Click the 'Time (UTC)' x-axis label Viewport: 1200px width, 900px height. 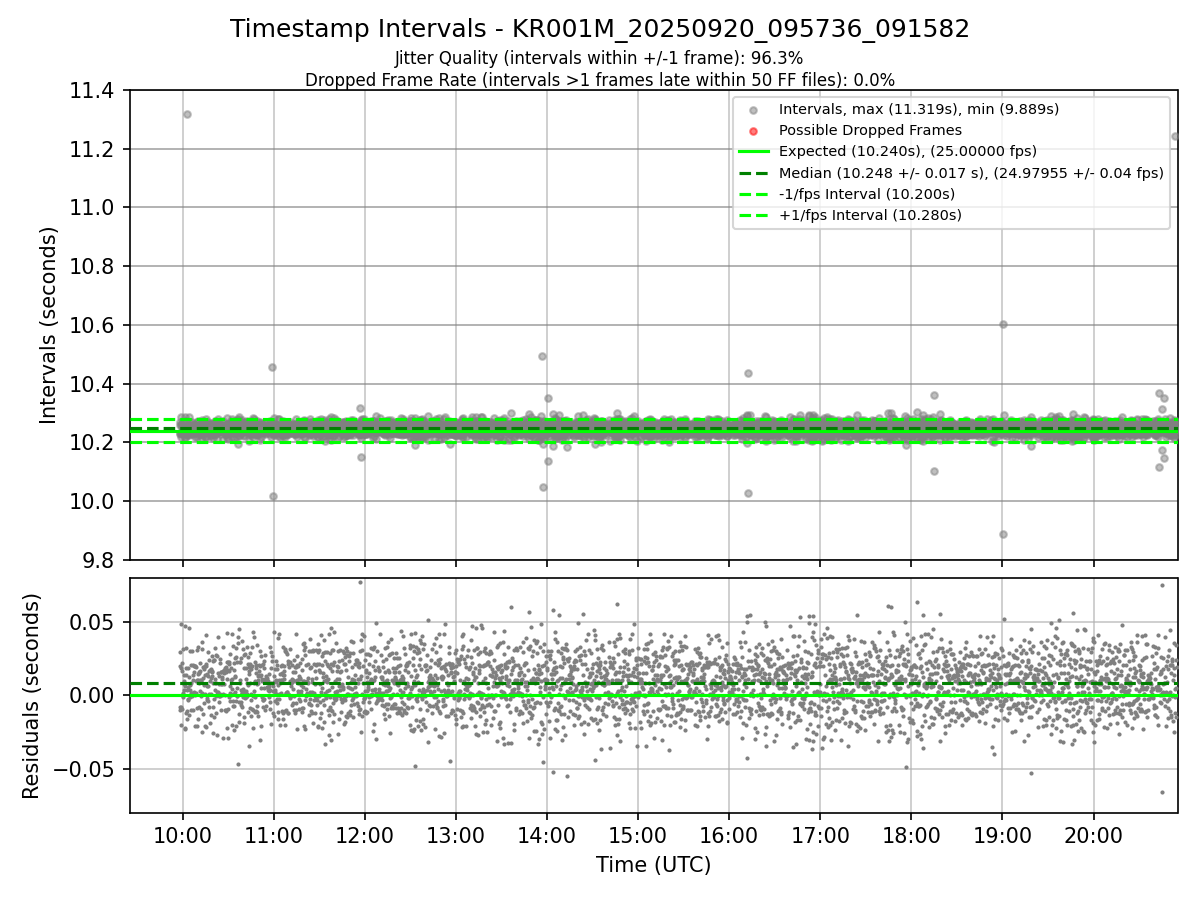654,865
